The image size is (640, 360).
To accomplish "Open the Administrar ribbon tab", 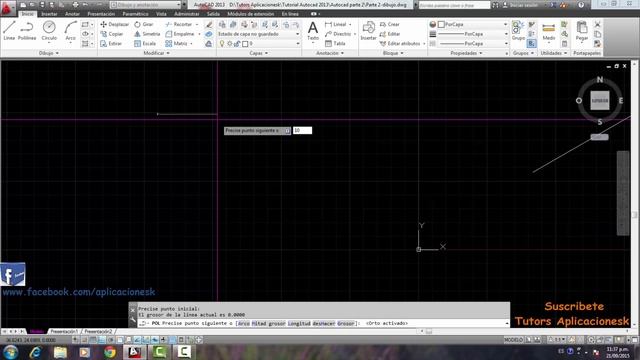I will pyautogui.click(x=187, y=14).
